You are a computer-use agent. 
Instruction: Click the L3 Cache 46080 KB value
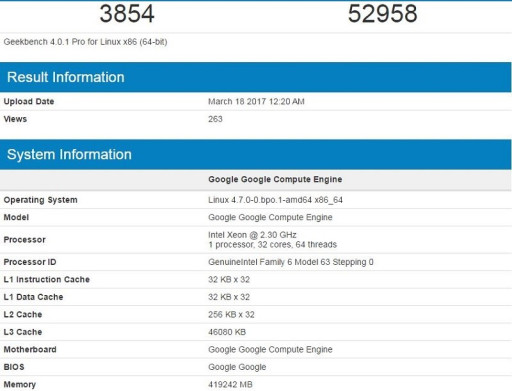pyautogui.click(x=227, y=332)
